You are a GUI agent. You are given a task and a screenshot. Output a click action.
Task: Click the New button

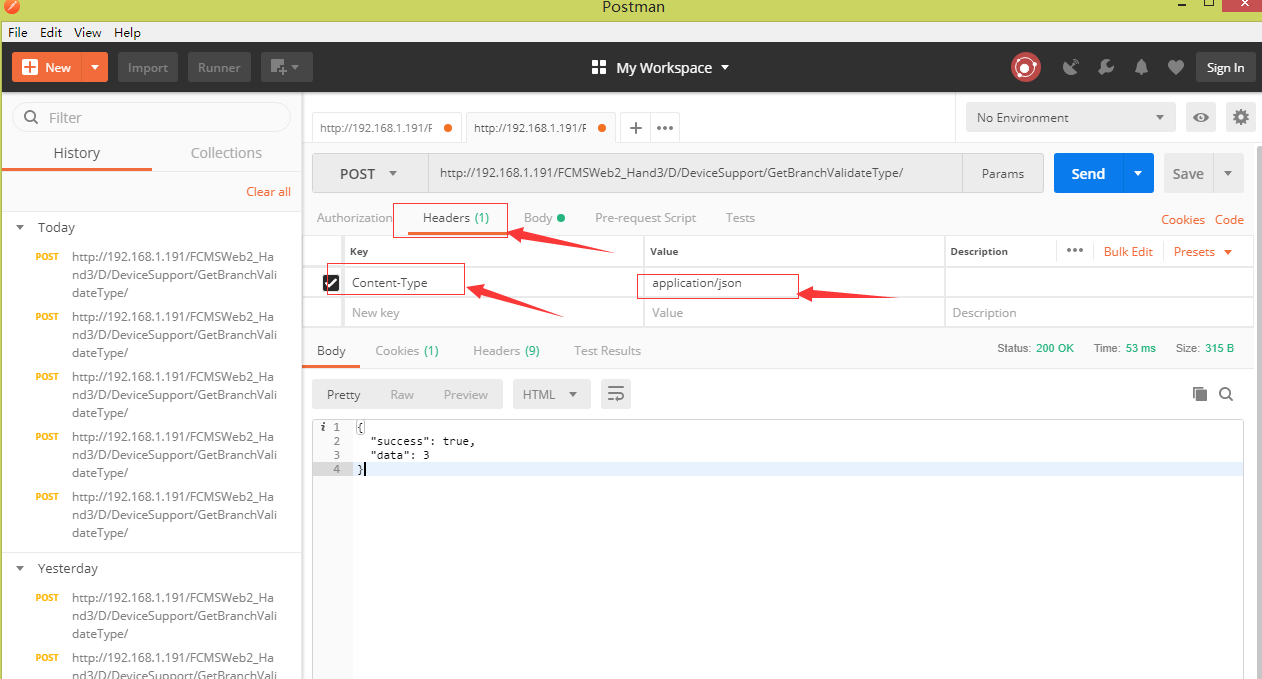pos(47,67)
